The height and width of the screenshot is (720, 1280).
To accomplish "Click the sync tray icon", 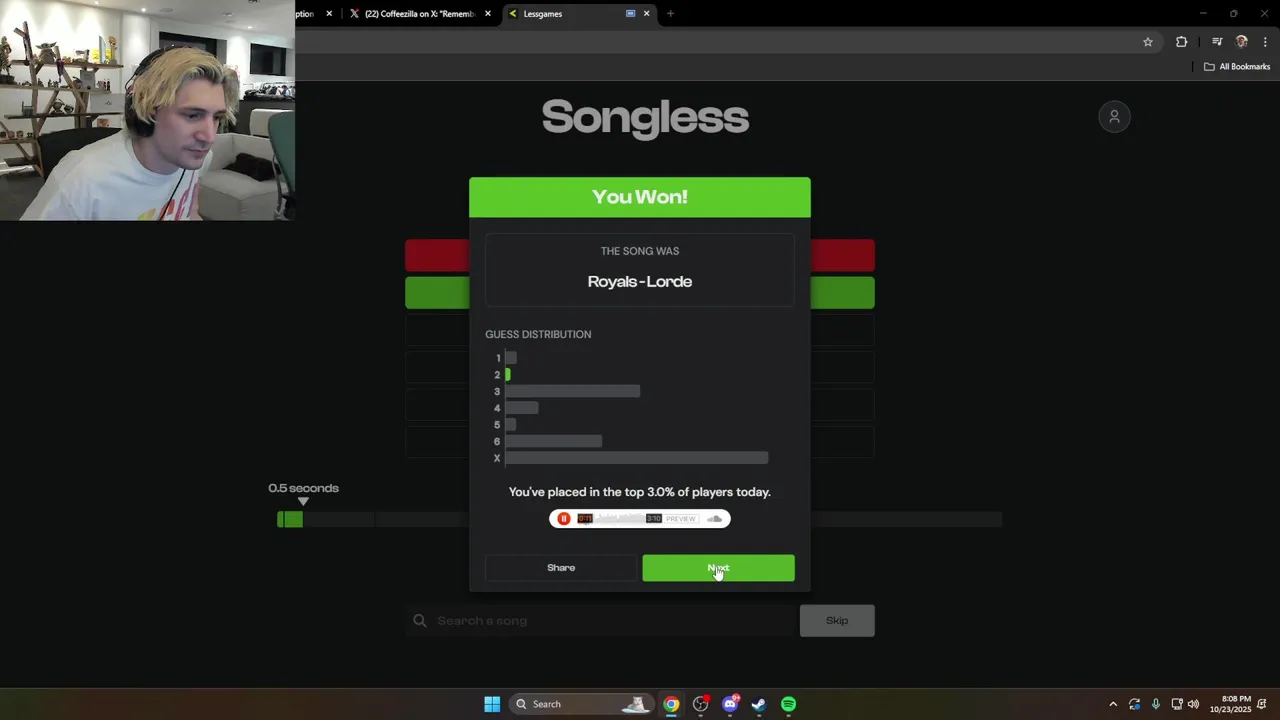I will click(1134, 704).
